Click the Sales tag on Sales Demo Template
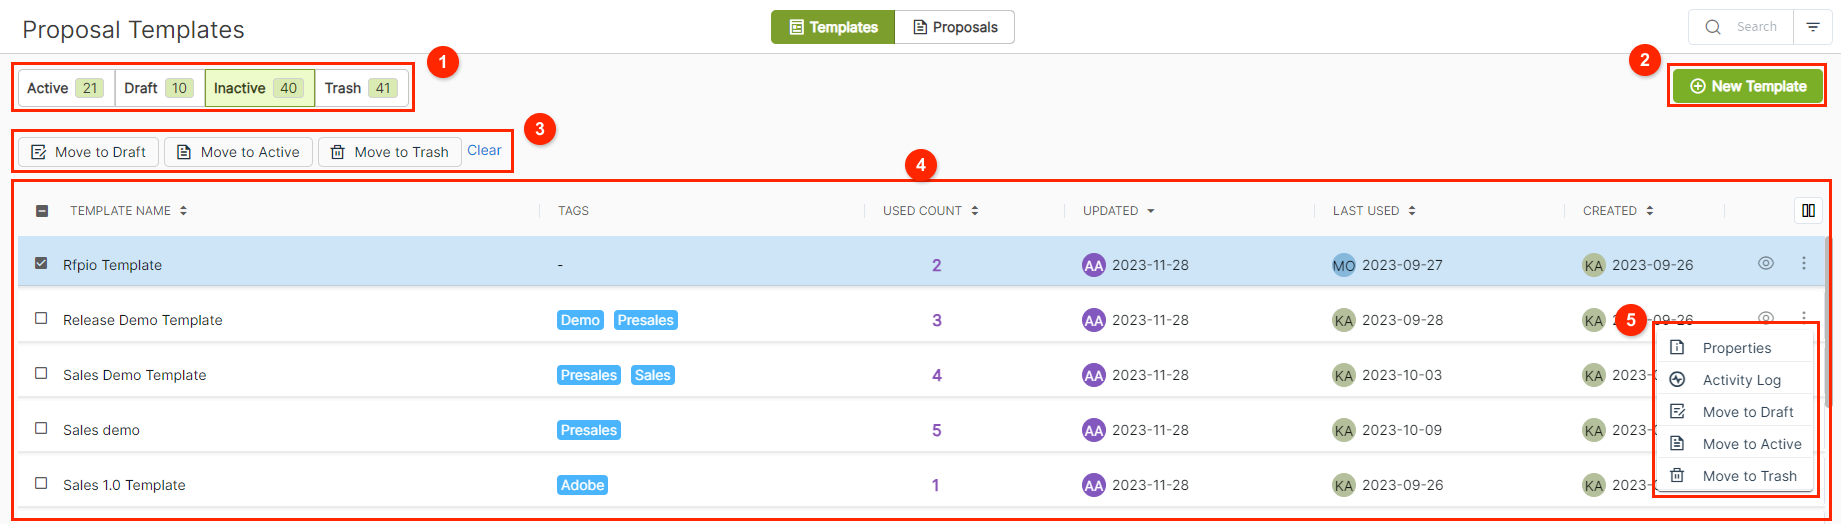This screenshot has height=524, width=1841. coord(653,375)
